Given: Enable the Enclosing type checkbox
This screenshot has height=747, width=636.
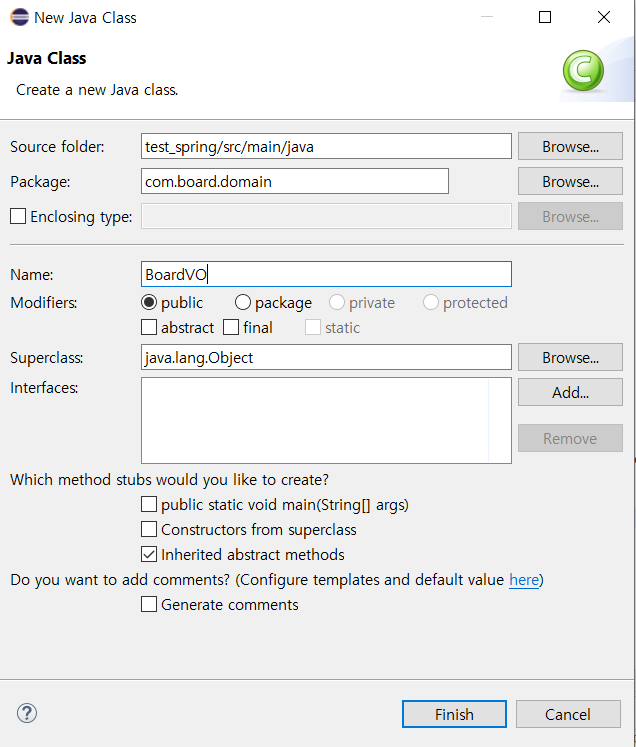Looking at the screenshot, I should [x=18, y=216].
